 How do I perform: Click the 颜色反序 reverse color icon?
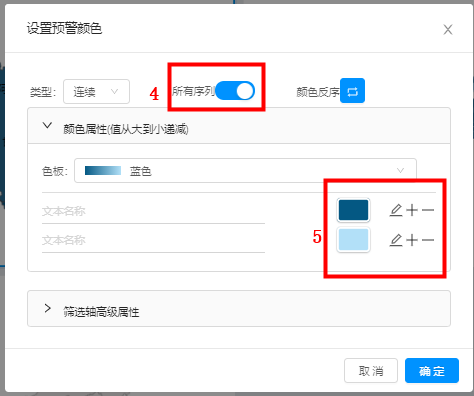click(x=352, y=91)
